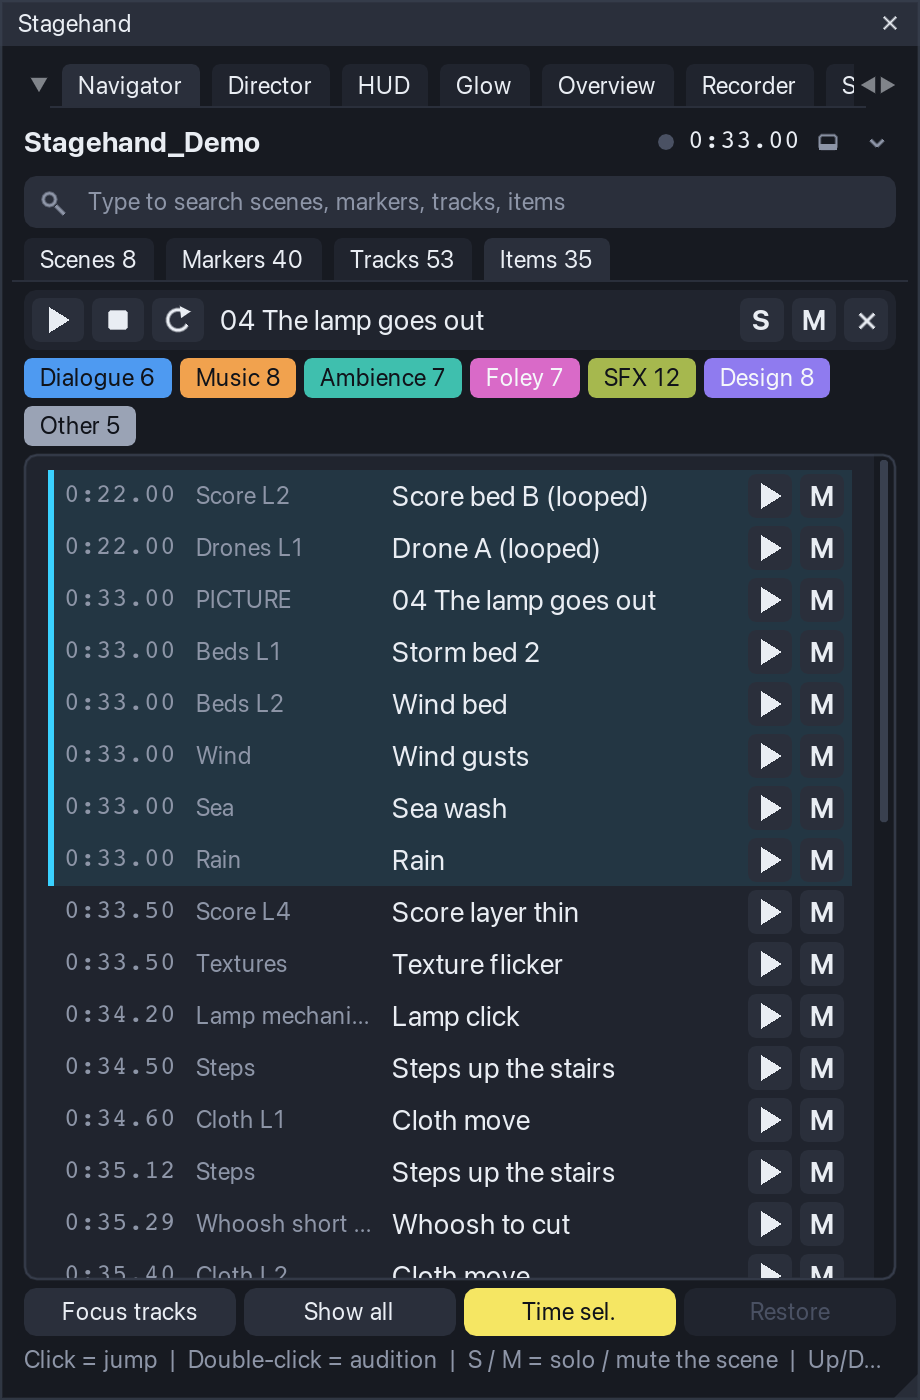Stop scene playback

pos(118,320)
